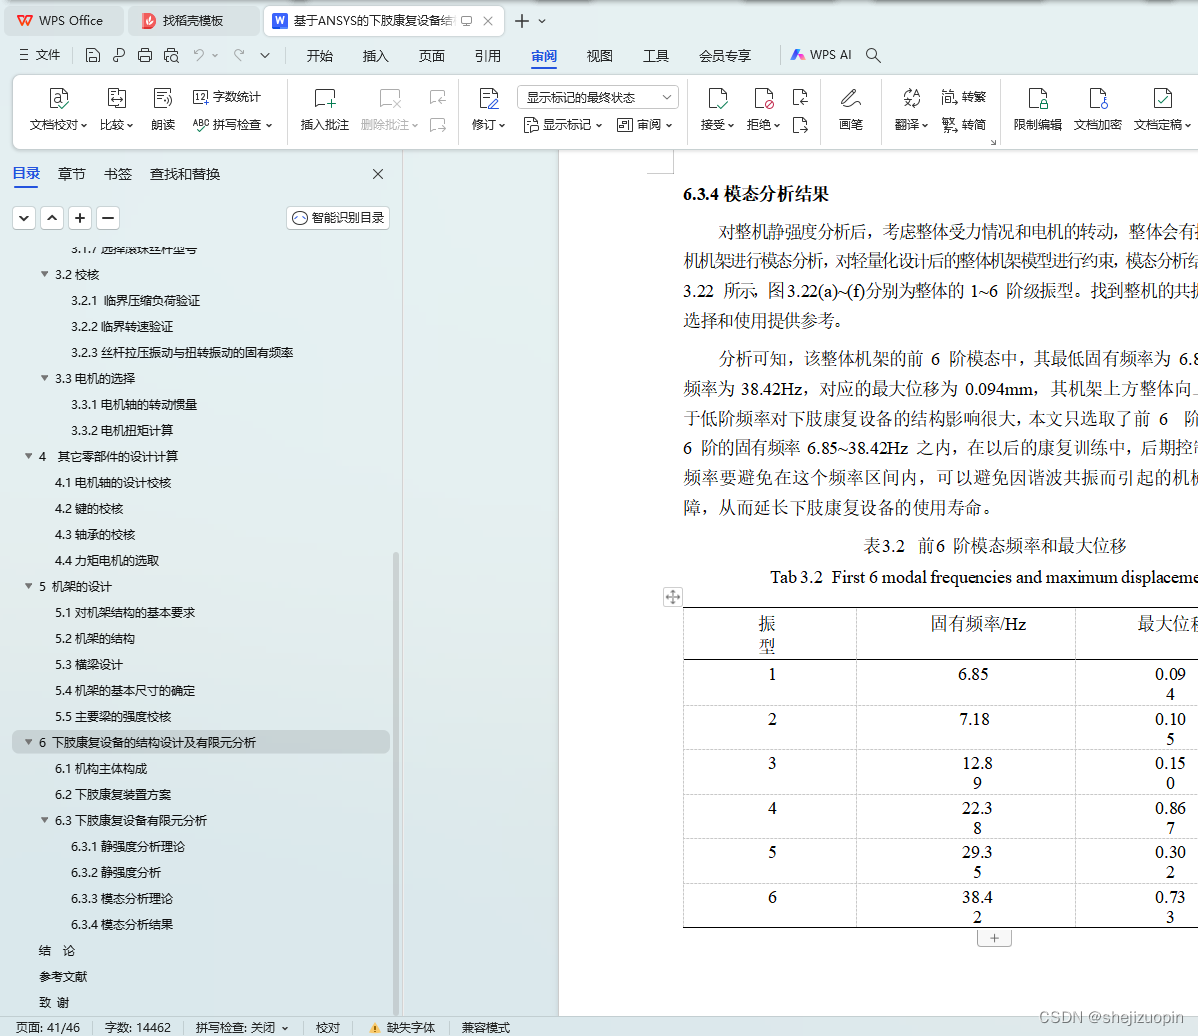Open the 拼写检查: 关闭 status dropdown

241,1028
